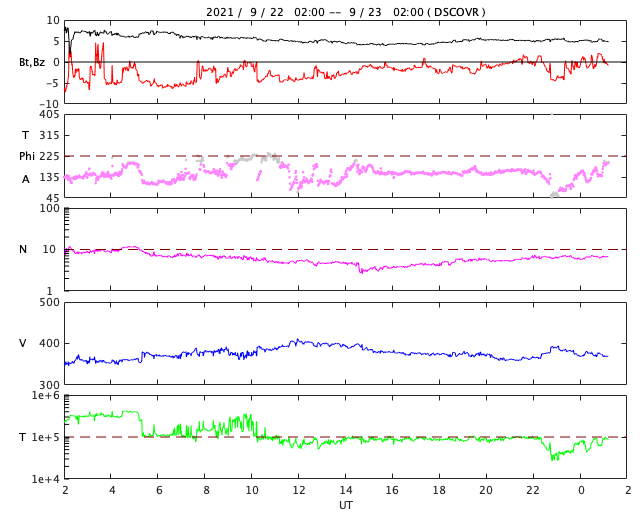Click the '405' y-axis tick value
Viewport: 640px width, 512px height.
(x=49, y=114)
